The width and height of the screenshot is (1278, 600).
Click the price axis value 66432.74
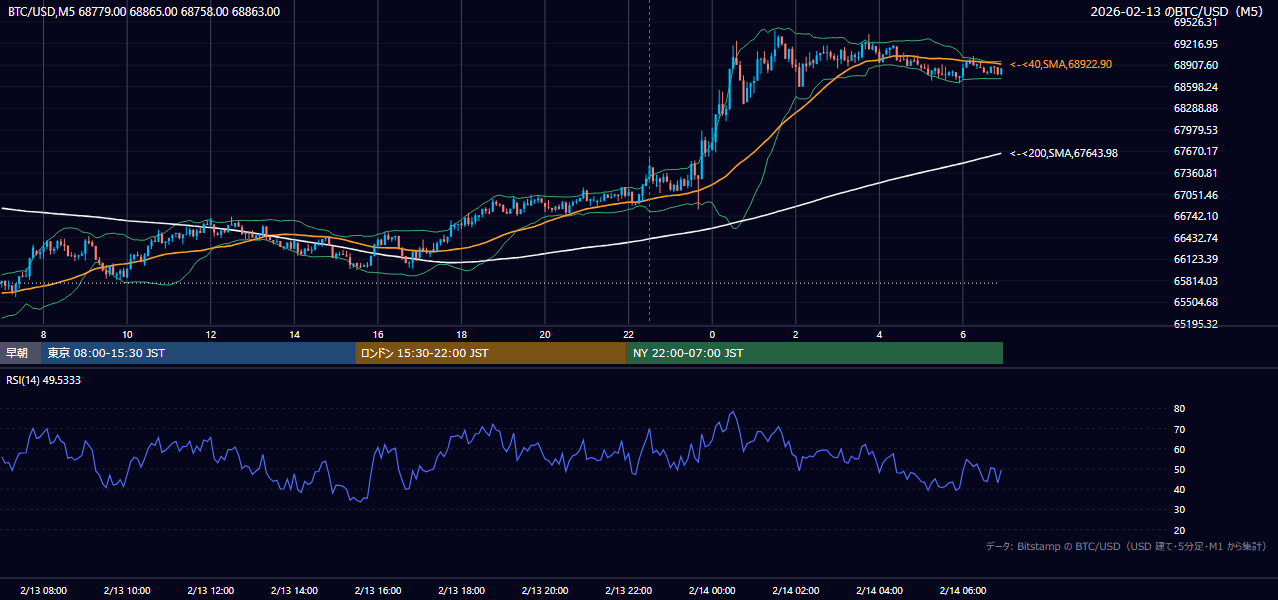1195,238
